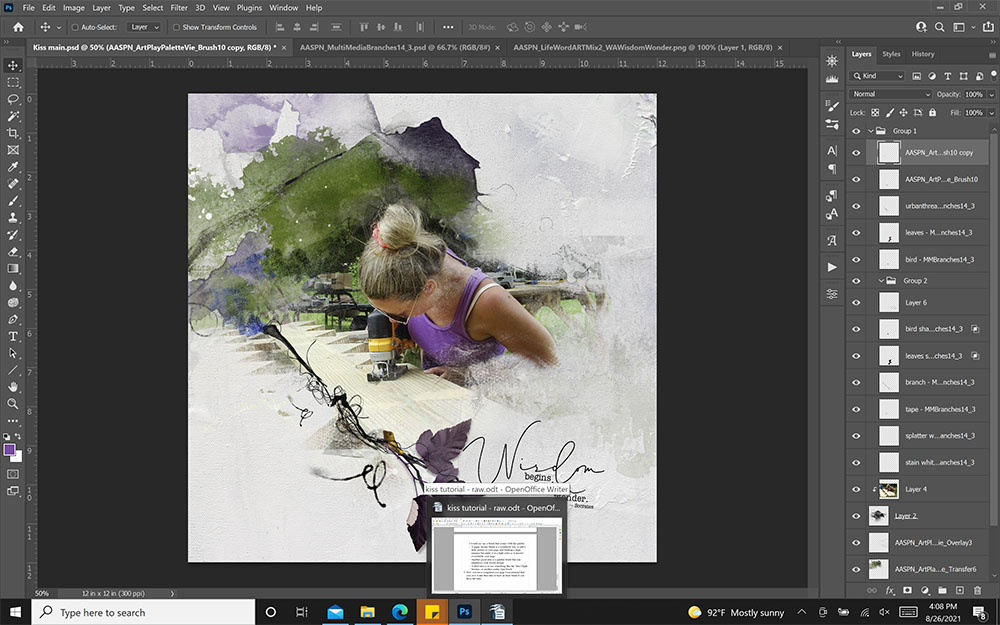Screen dimensions: 1000x625
Task: Select the Eyedropper tool
Action: pyautogui.click(x=13, y=167)
